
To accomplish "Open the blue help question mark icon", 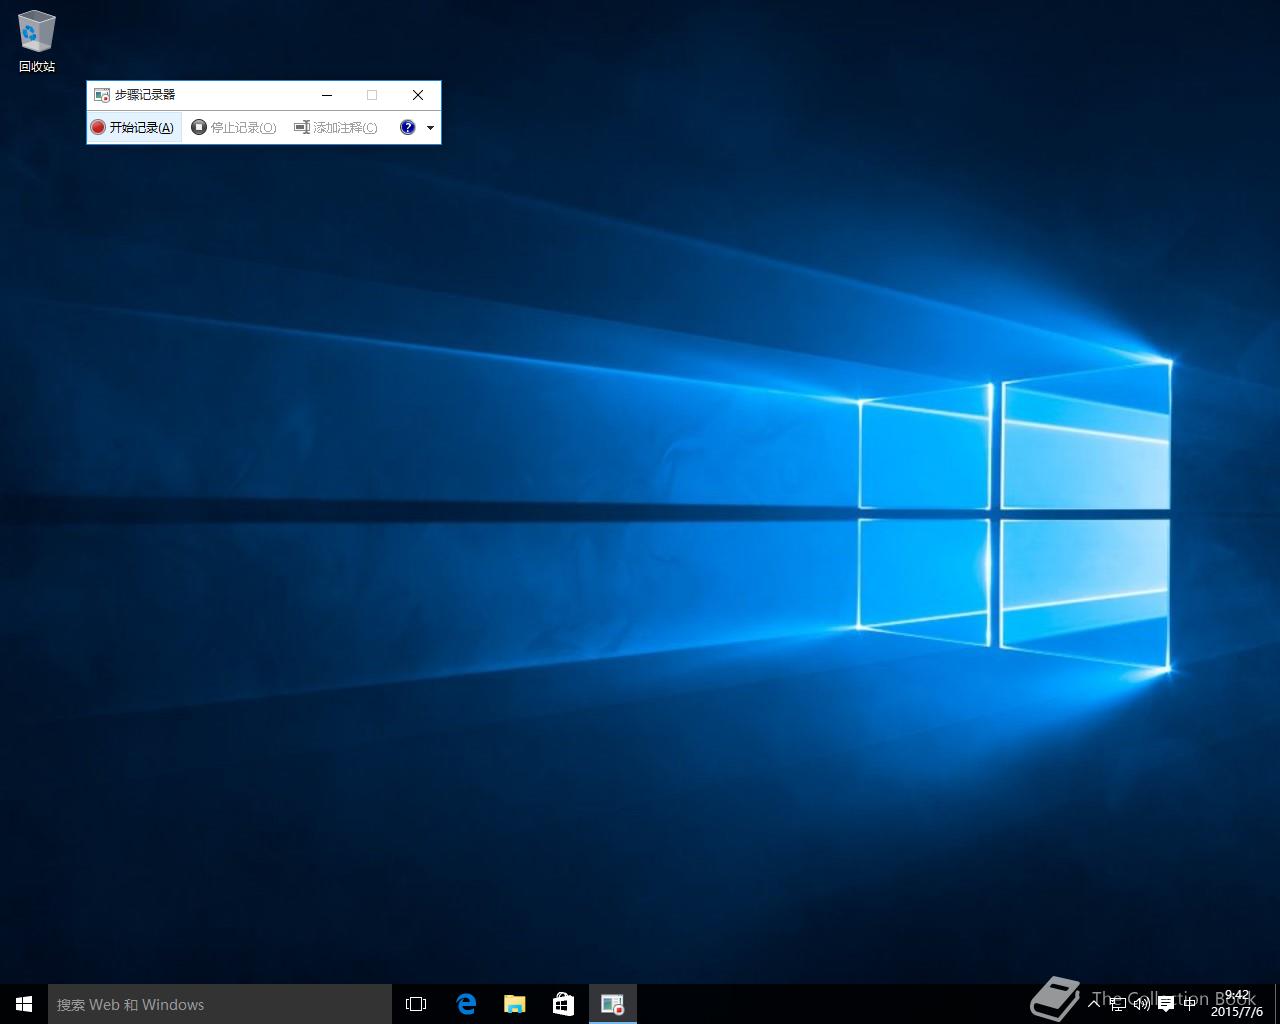I will tap(407, 127).
